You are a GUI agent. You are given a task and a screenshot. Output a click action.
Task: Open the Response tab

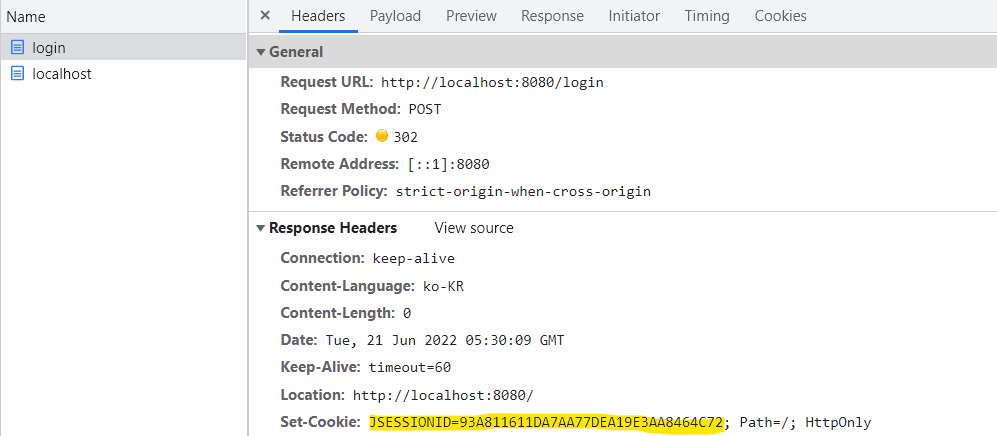coord(553,17)
